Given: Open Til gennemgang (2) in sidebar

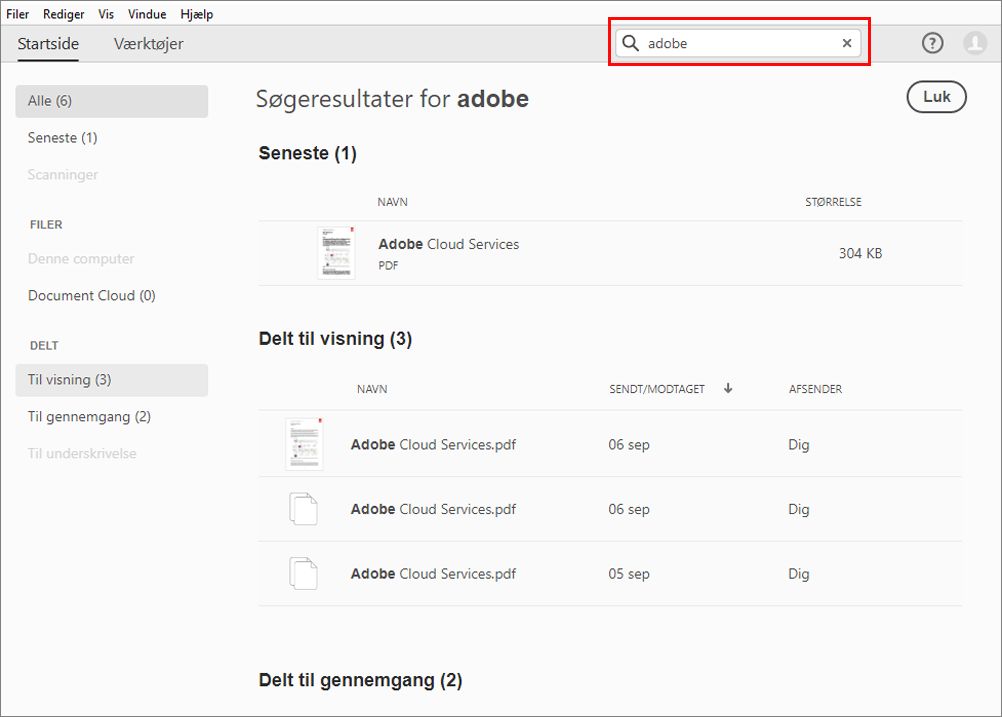Looking at the screenshot, I should click(x=89, y=417).
